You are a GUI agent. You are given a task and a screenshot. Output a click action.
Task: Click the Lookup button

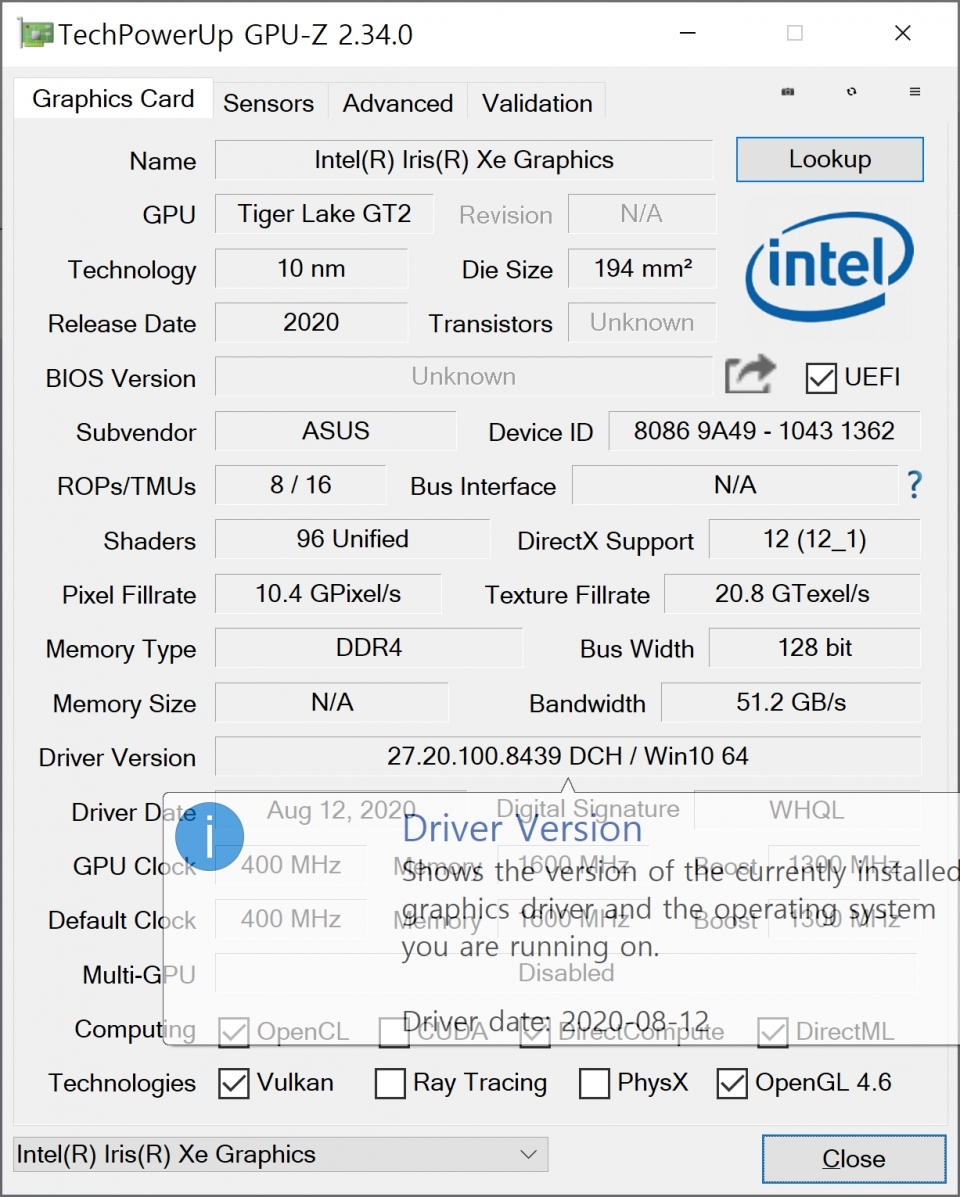click(830, 160)
